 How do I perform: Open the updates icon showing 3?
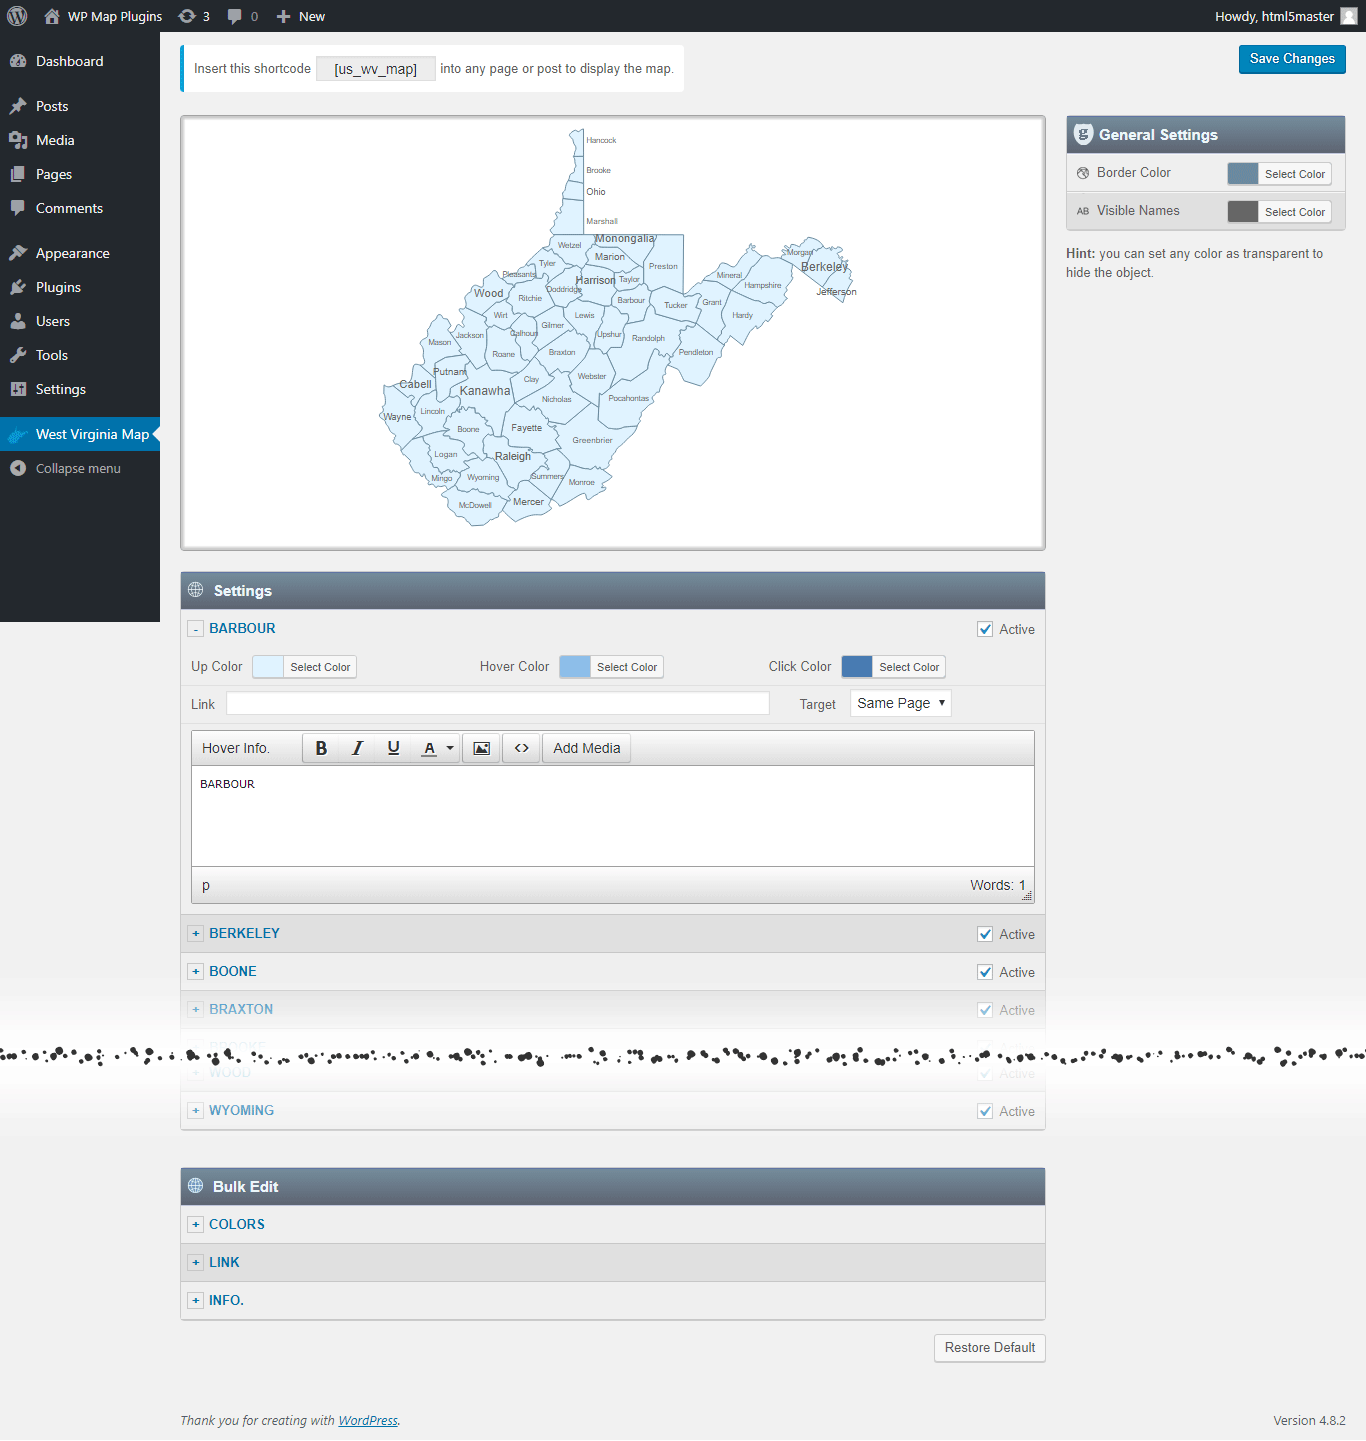[187, 16]
